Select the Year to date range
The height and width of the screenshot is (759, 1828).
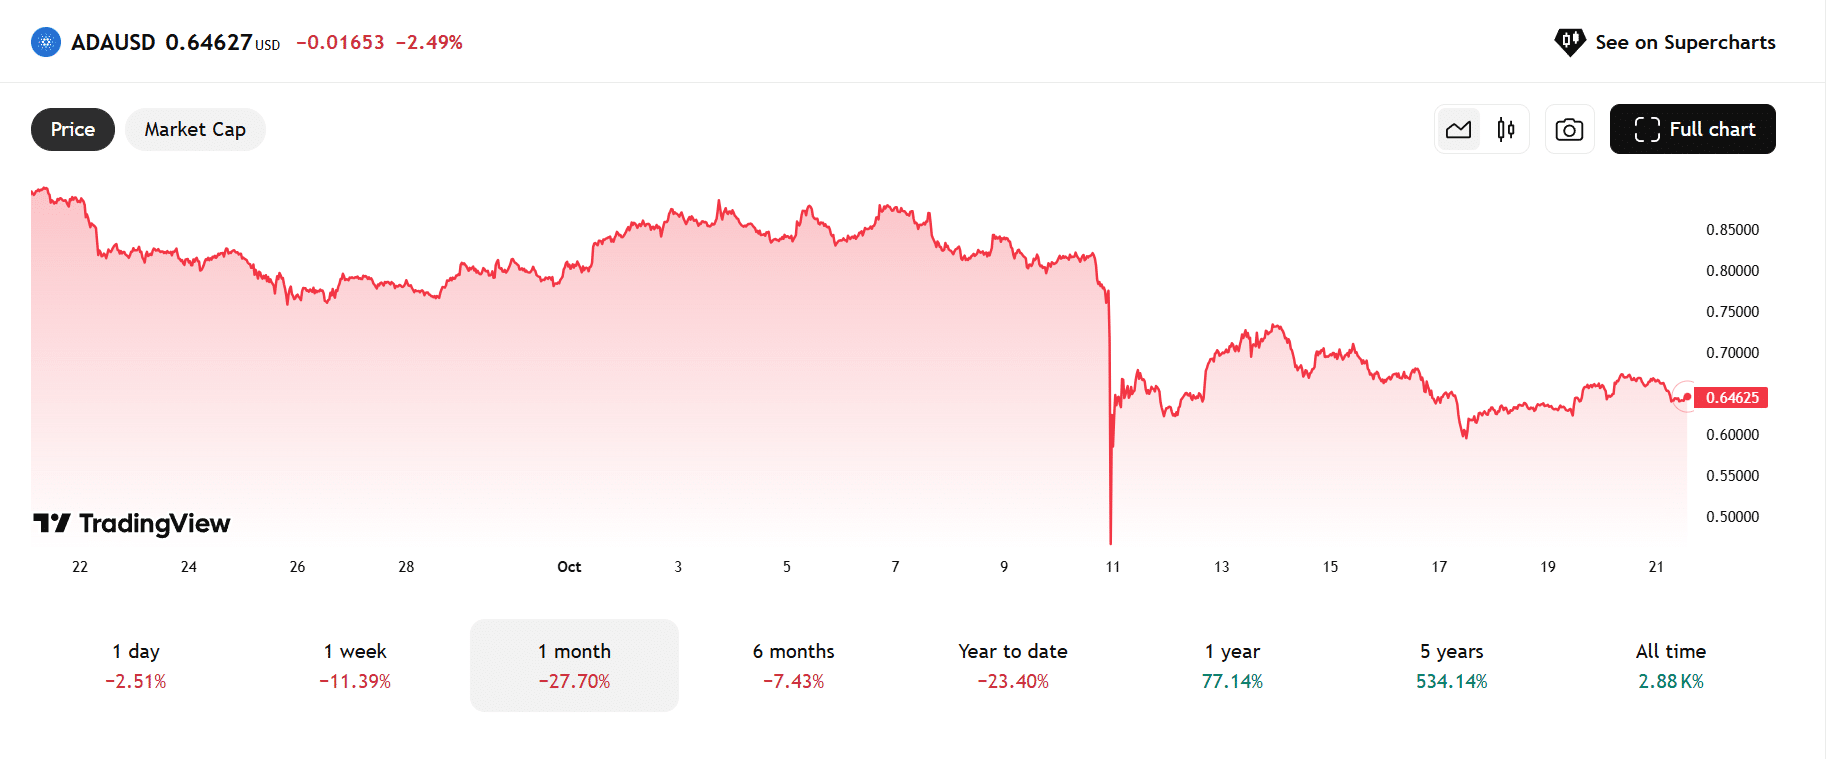tap(1013, 665)
